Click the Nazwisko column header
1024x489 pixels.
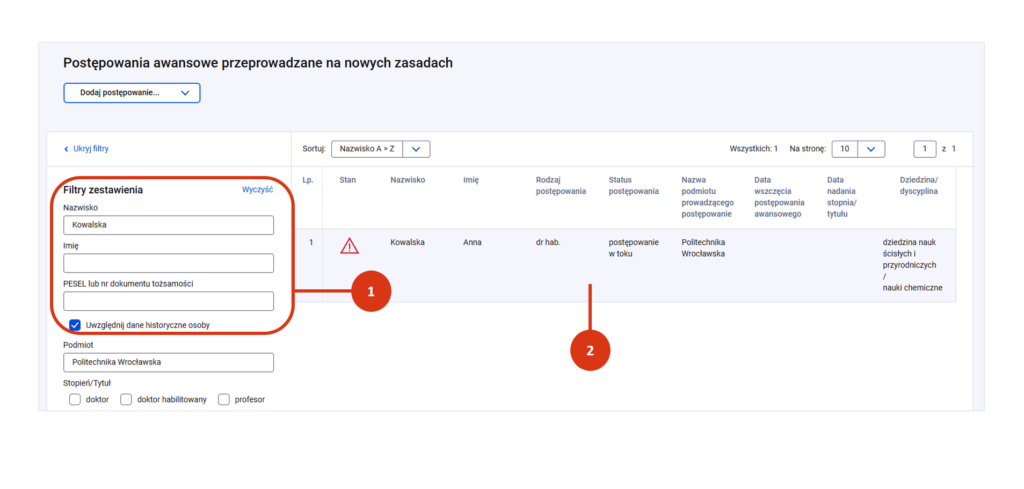pyautogui.click(x=408, y=180)
